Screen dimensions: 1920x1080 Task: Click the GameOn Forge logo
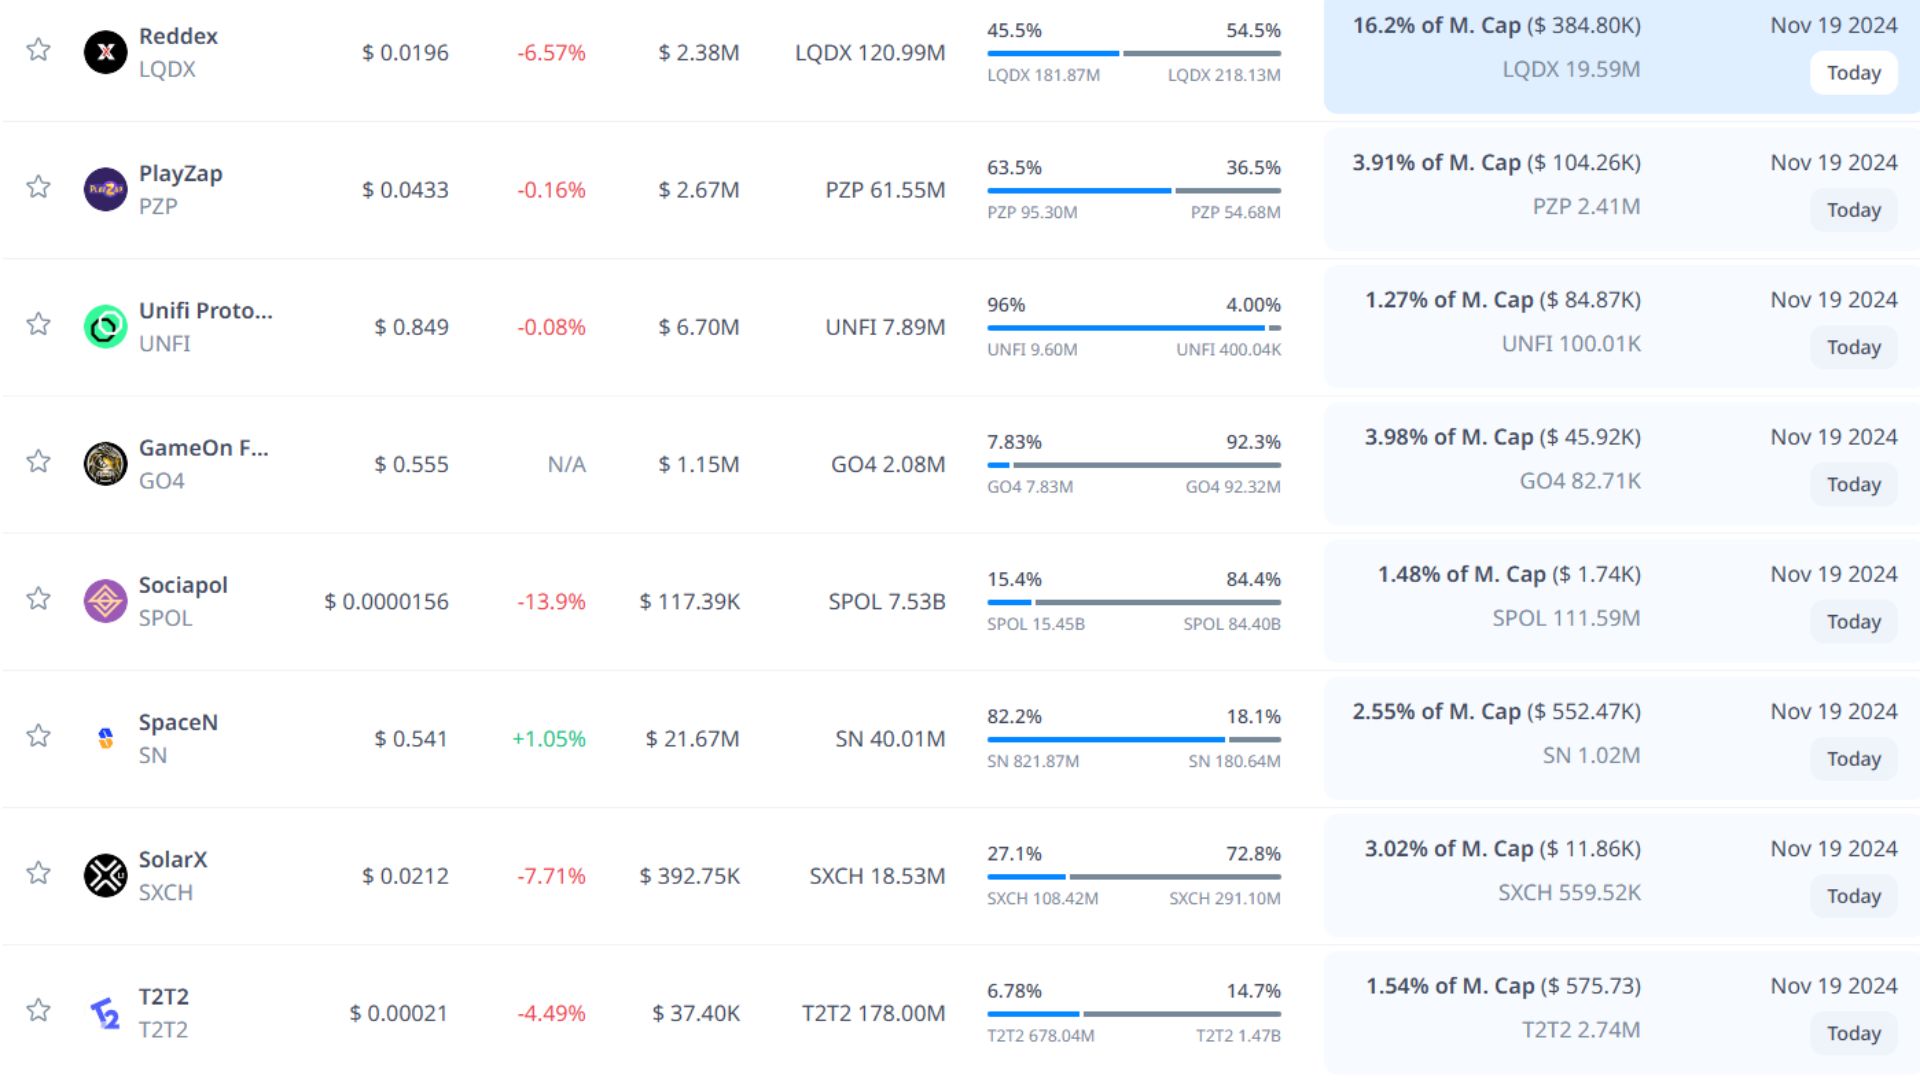pos(105,463)
